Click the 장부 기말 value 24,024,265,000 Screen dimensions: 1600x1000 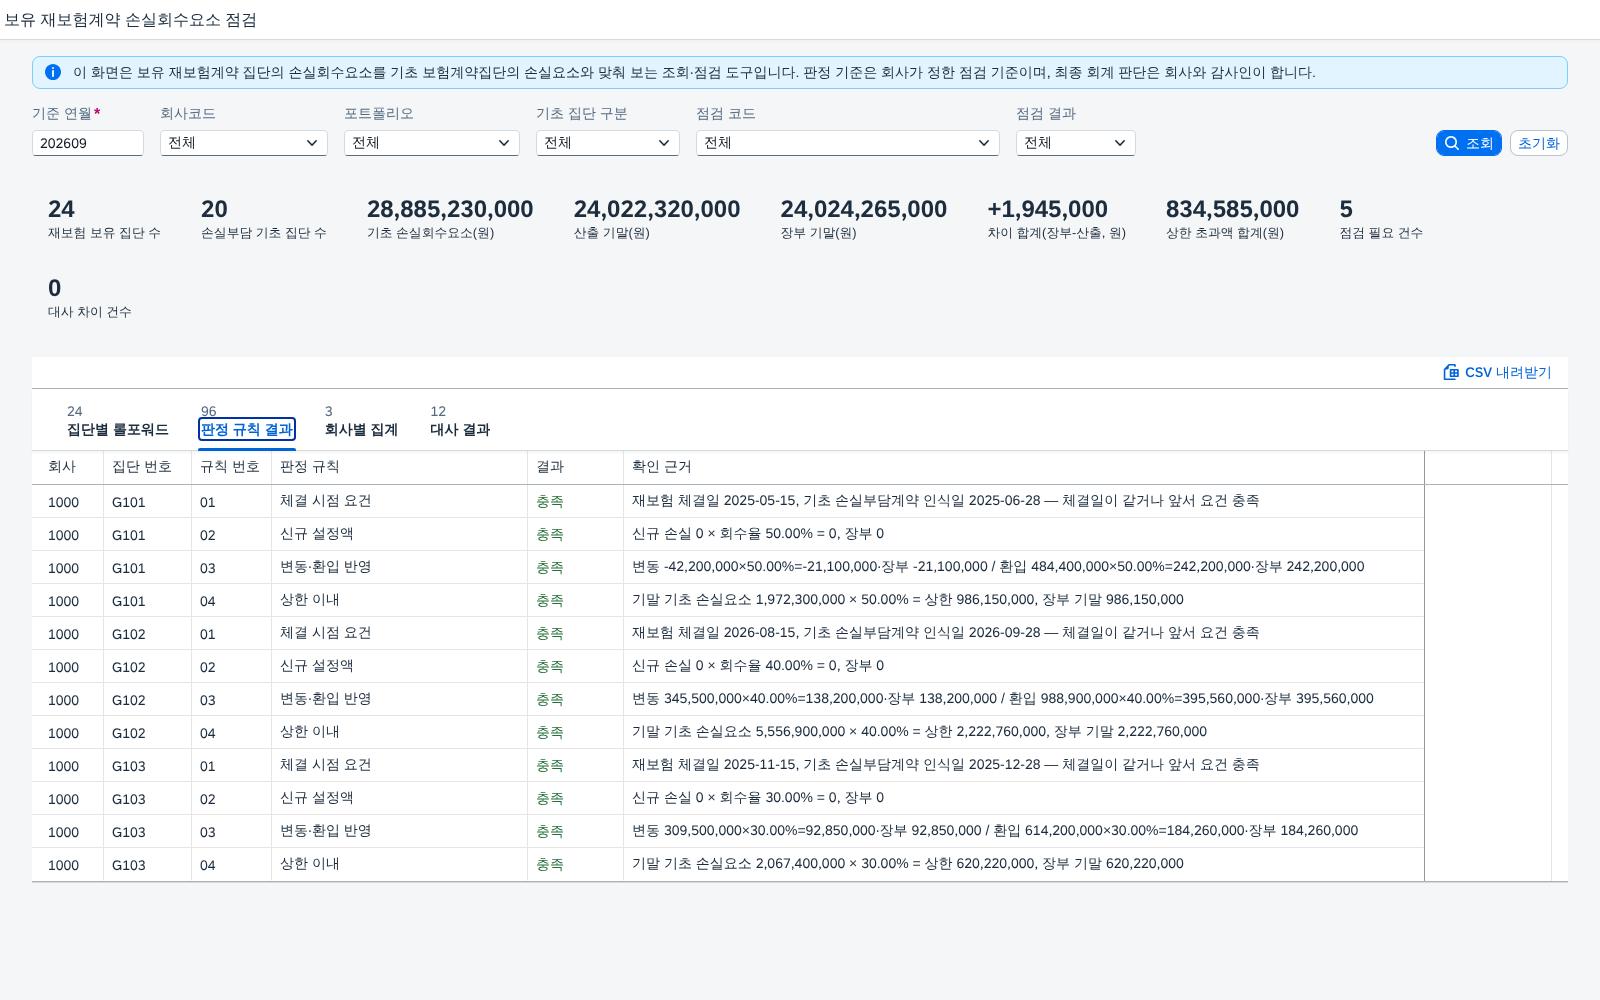click(x=864, y=209)
